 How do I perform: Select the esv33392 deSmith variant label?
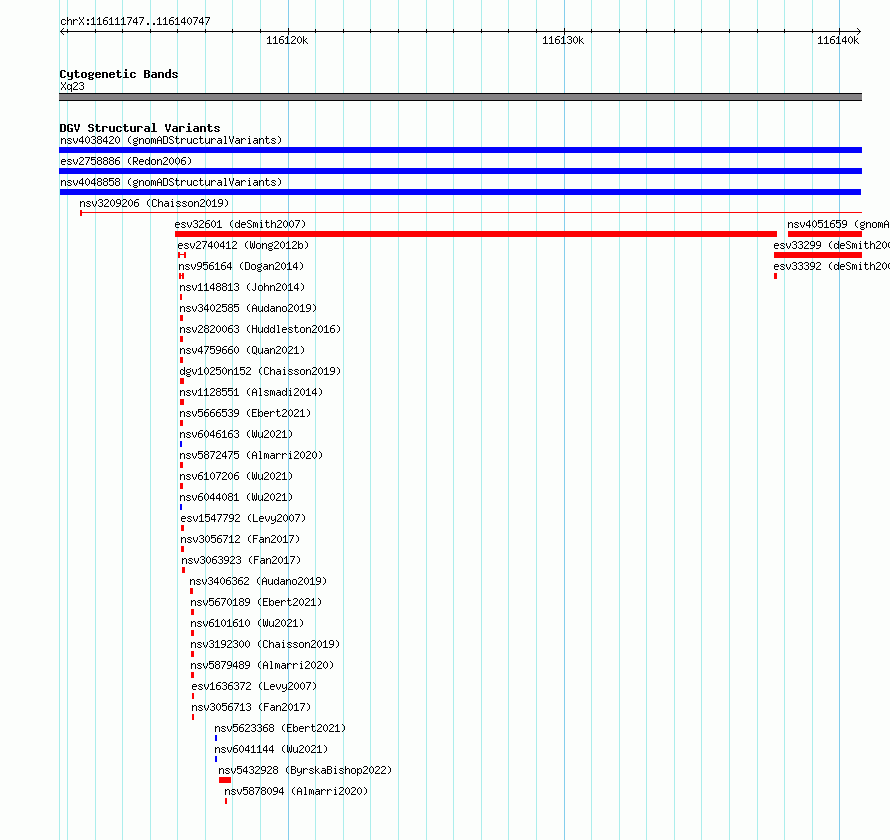(832, 266)
